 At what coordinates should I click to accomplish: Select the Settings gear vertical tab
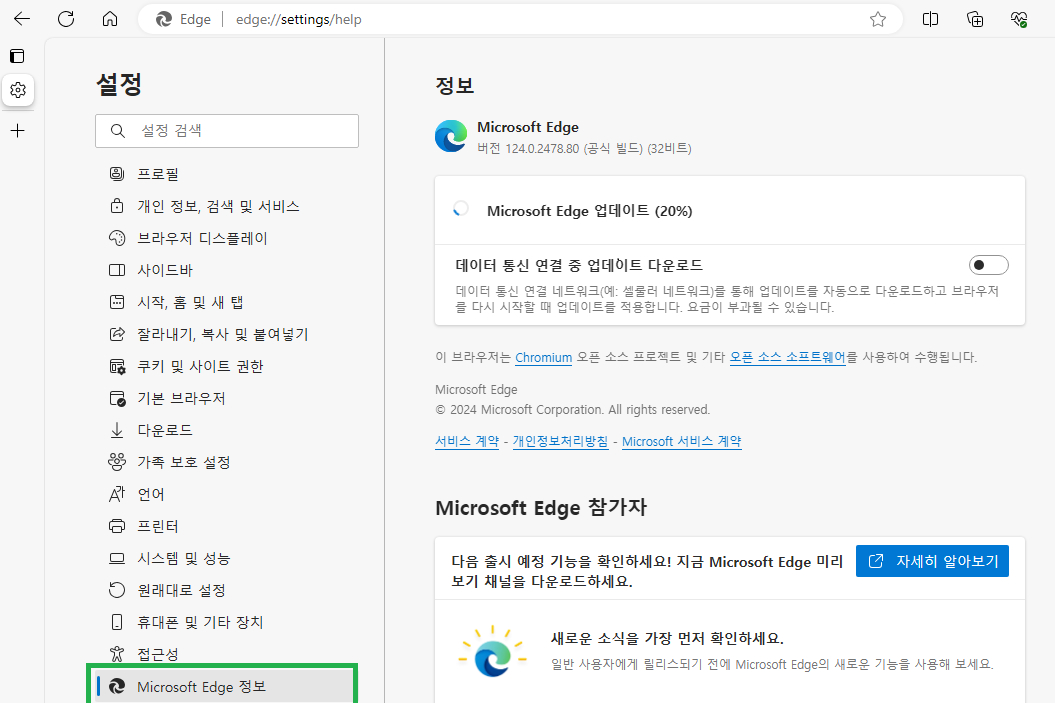(x=18, y=89)
